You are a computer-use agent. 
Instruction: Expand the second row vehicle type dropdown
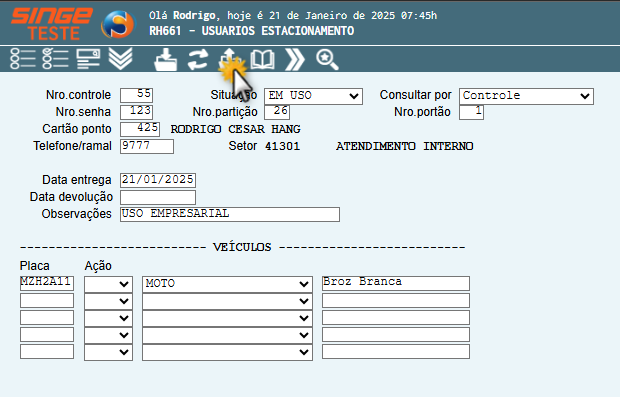tap(227, 301)
